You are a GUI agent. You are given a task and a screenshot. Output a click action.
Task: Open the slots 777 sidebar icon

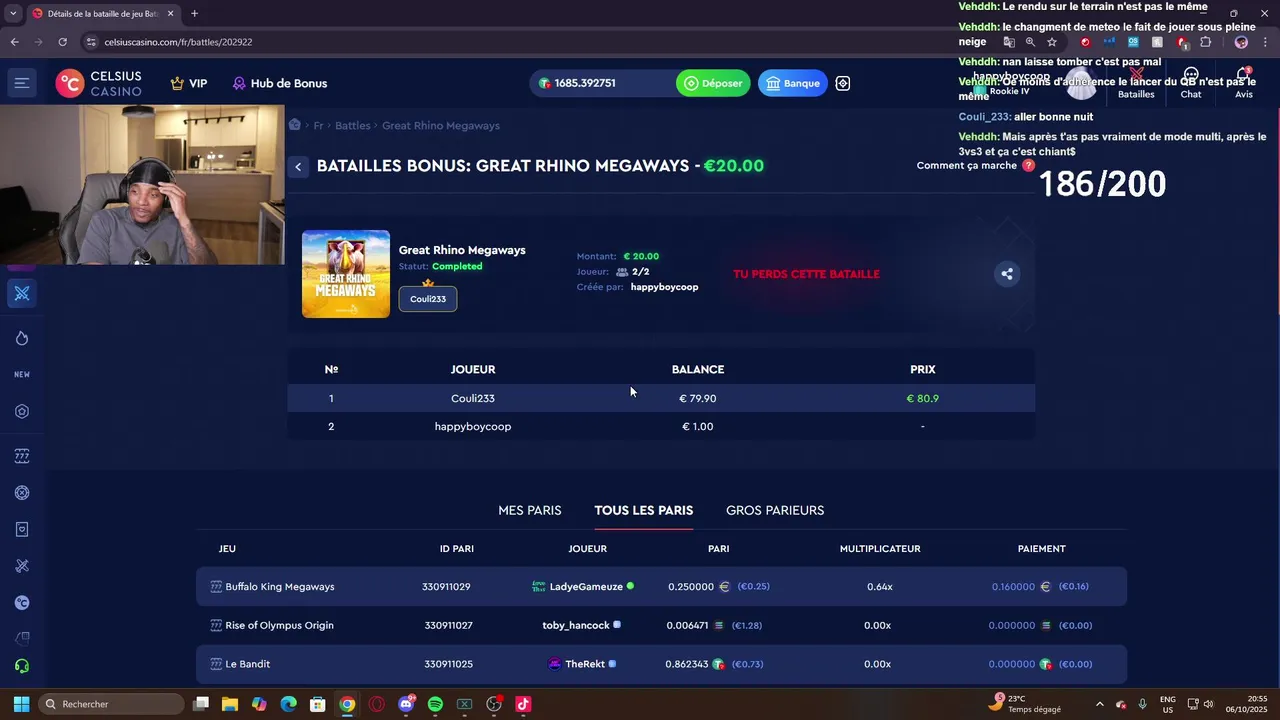[22, 456]
